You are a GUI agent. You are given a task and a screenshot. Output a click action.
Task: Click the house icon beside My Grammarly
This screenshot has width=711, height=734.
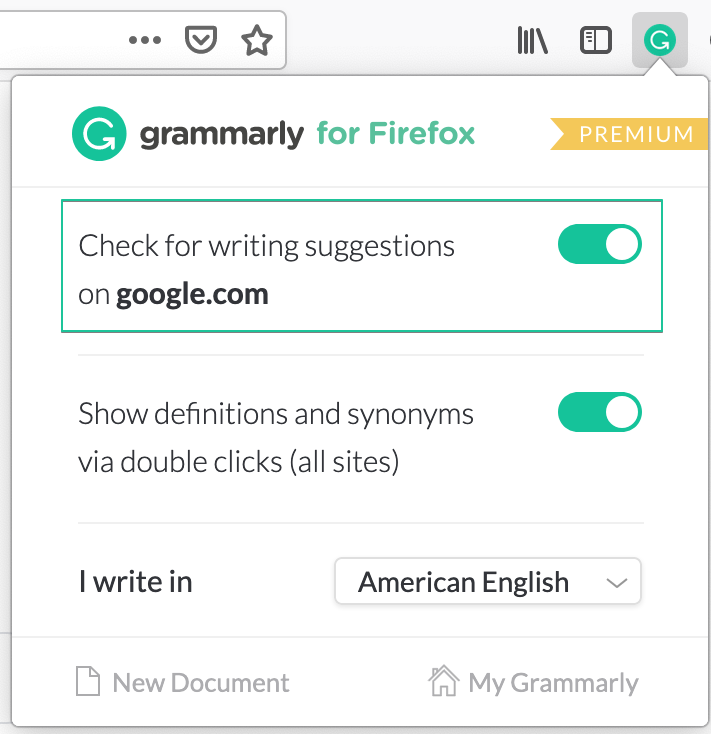click(443, 683)
